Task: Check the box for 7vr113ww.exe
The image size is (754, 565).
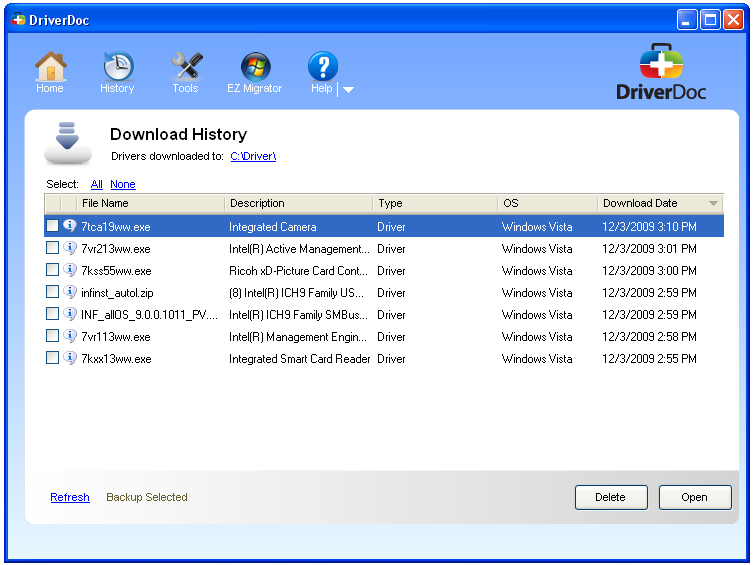Action: 52,336
